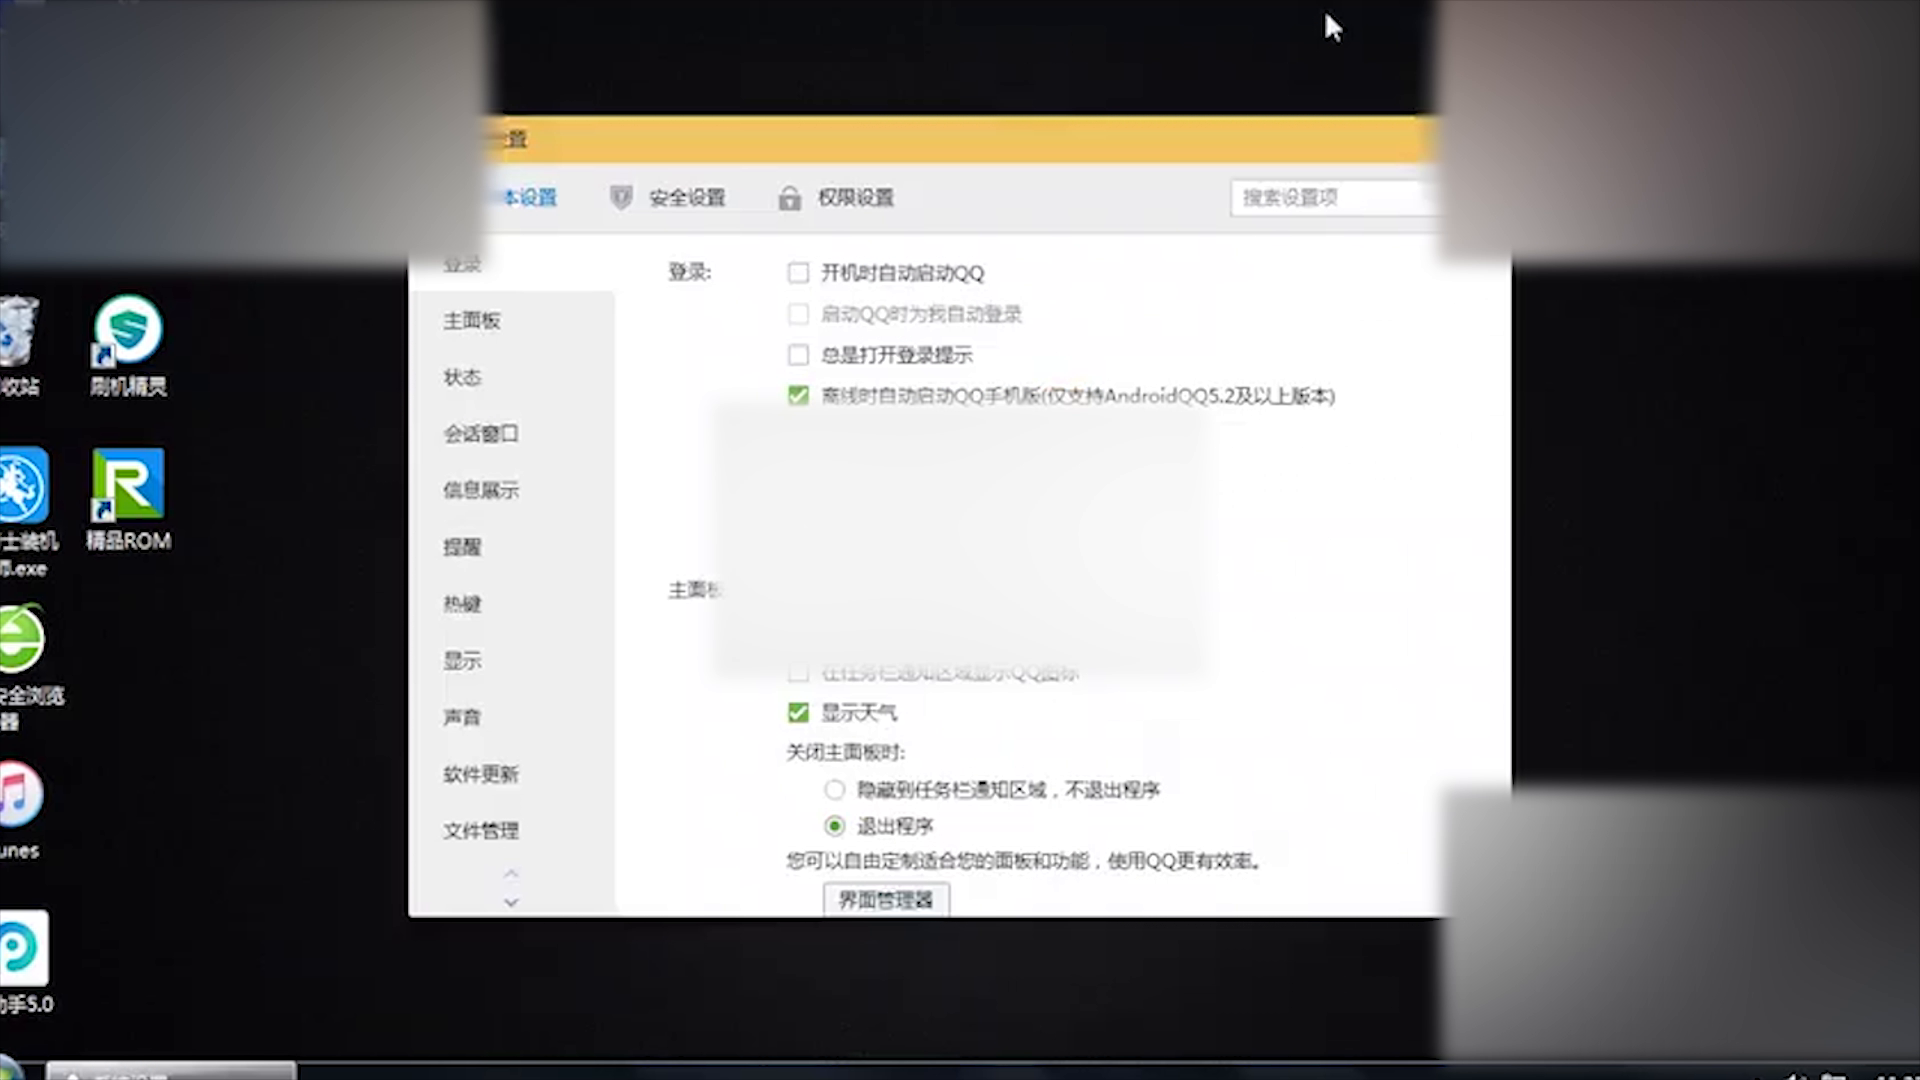Click the lock icon beside 权限设置

click(x=789, y=198)
